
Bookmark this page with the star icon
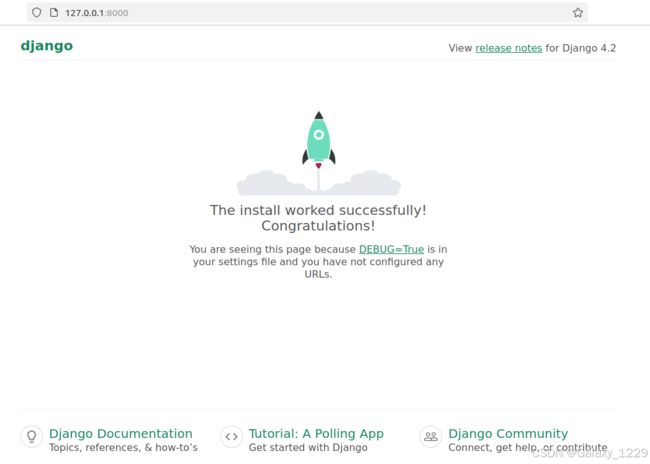[578, 12]
